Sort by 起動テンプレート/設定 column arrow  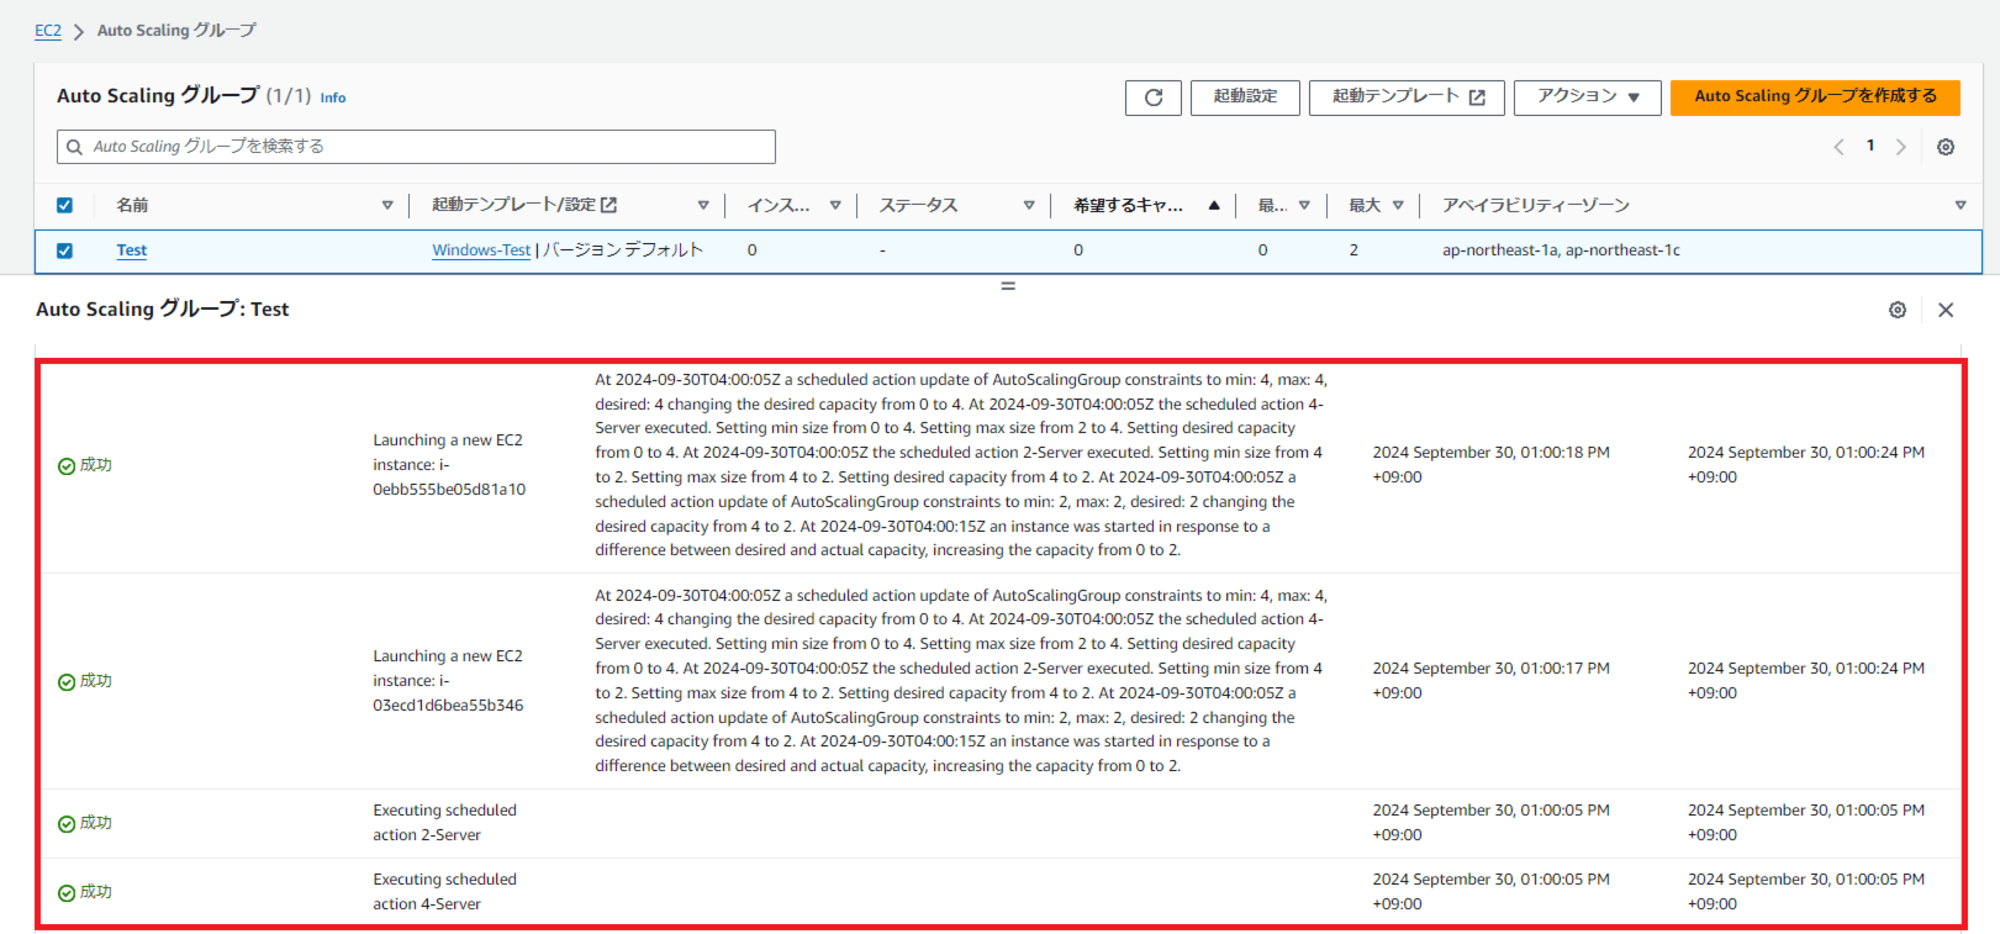pos(703,205)
